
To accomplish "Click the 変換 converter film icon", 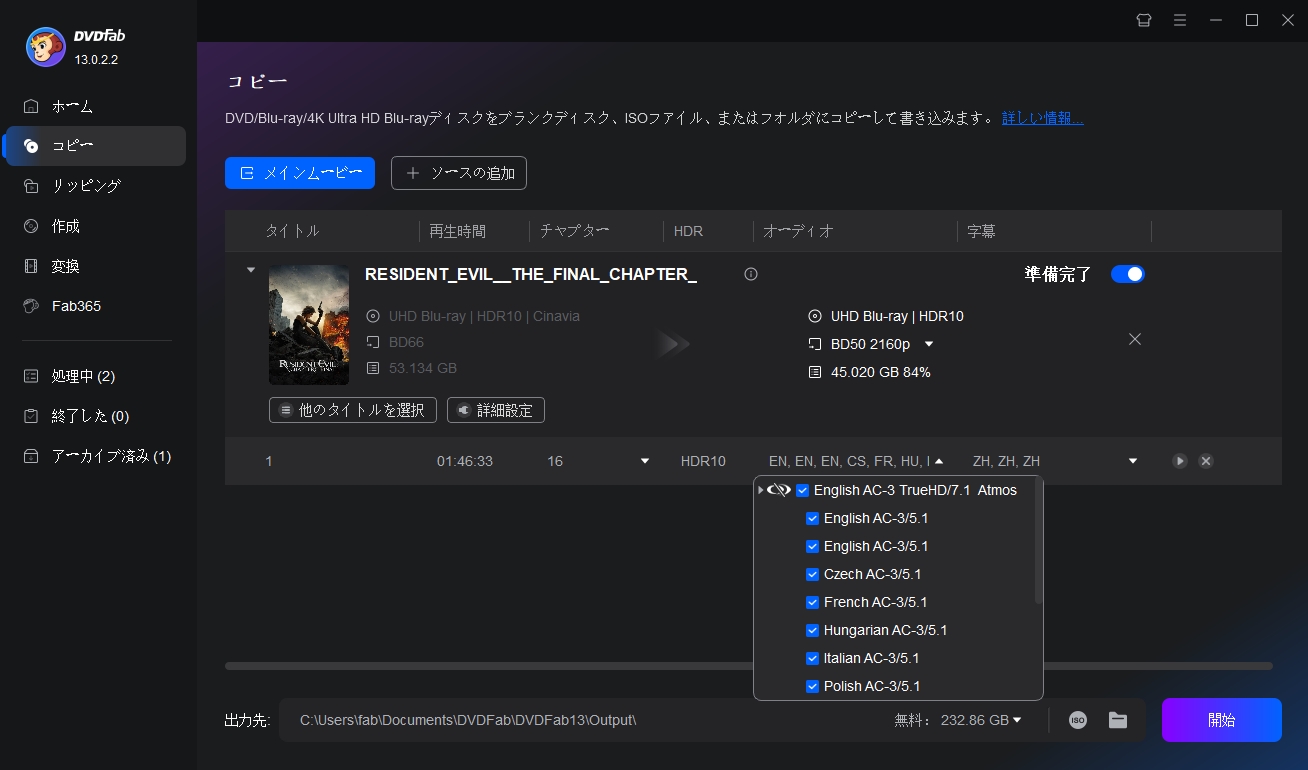I will pos(31,266).
